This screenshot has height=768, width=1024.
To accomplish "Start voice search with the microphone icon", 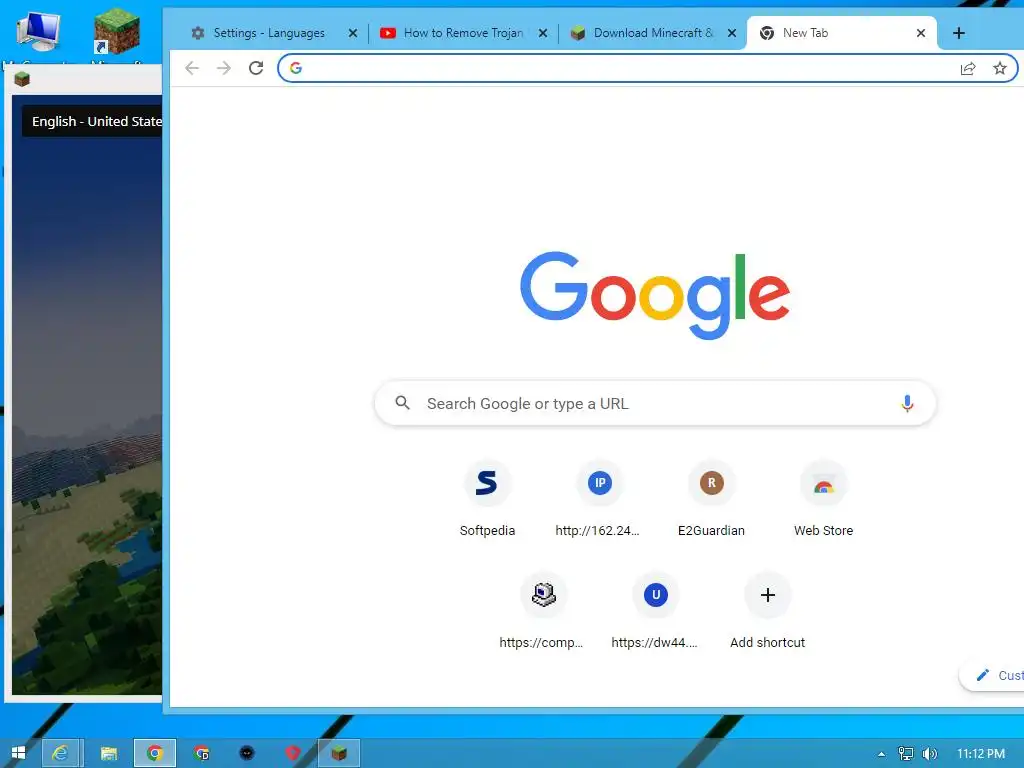I will 907,404.
